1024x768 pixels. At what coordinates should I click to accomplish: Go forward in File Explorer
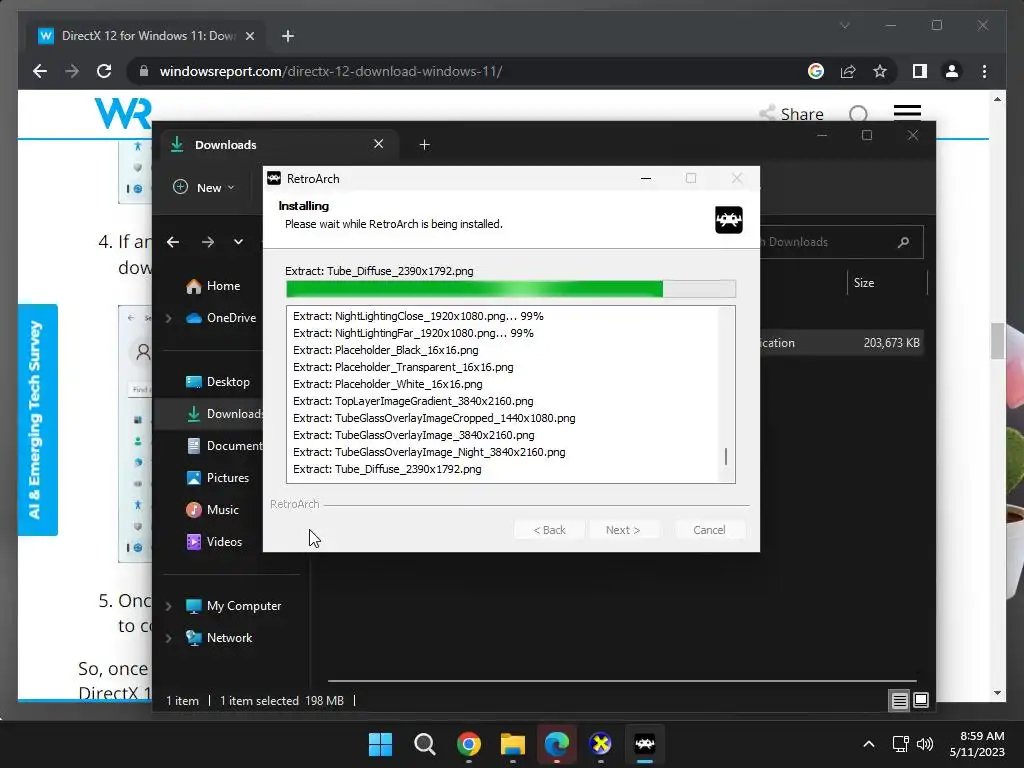[208, 242]
